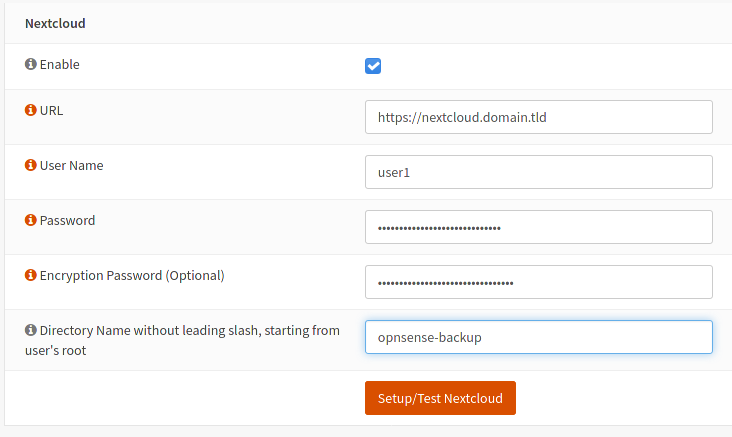Uncheck the Enable Nextcloud checkbox

click(x=373, y=66)
